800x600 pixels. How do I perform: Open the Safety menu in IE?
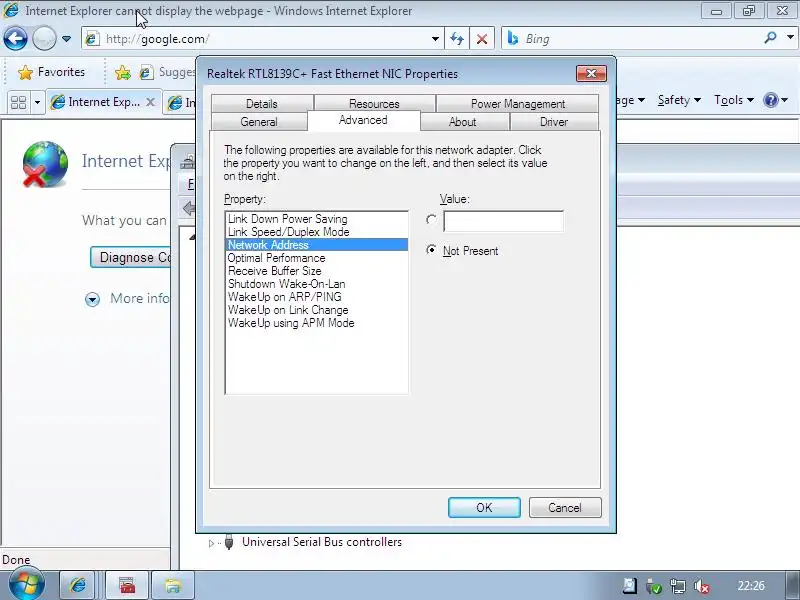[679, 100]
